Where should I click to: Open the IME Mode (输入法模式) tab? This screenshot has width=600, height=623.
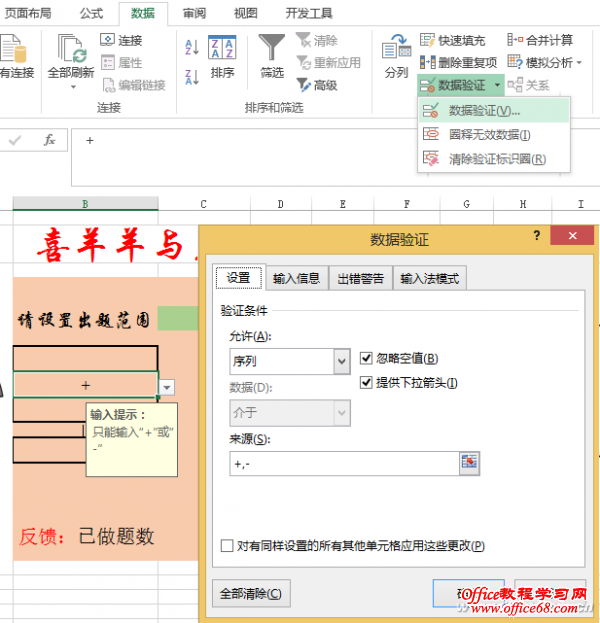click(x=430, y=278)
